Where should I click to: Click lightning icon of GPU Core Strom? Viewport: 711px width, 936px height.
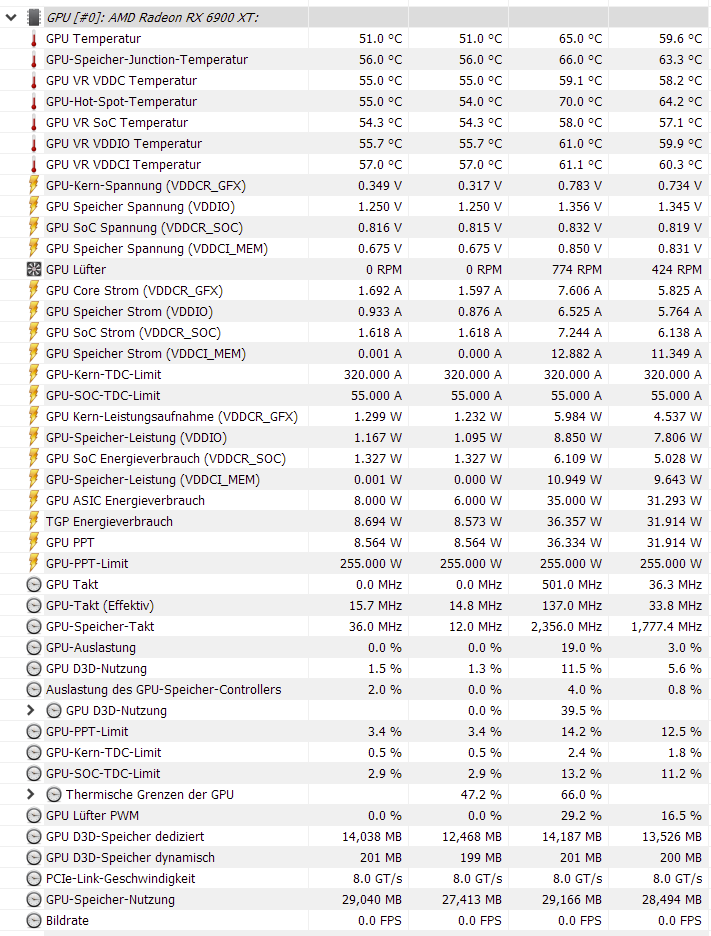point(34,291)
